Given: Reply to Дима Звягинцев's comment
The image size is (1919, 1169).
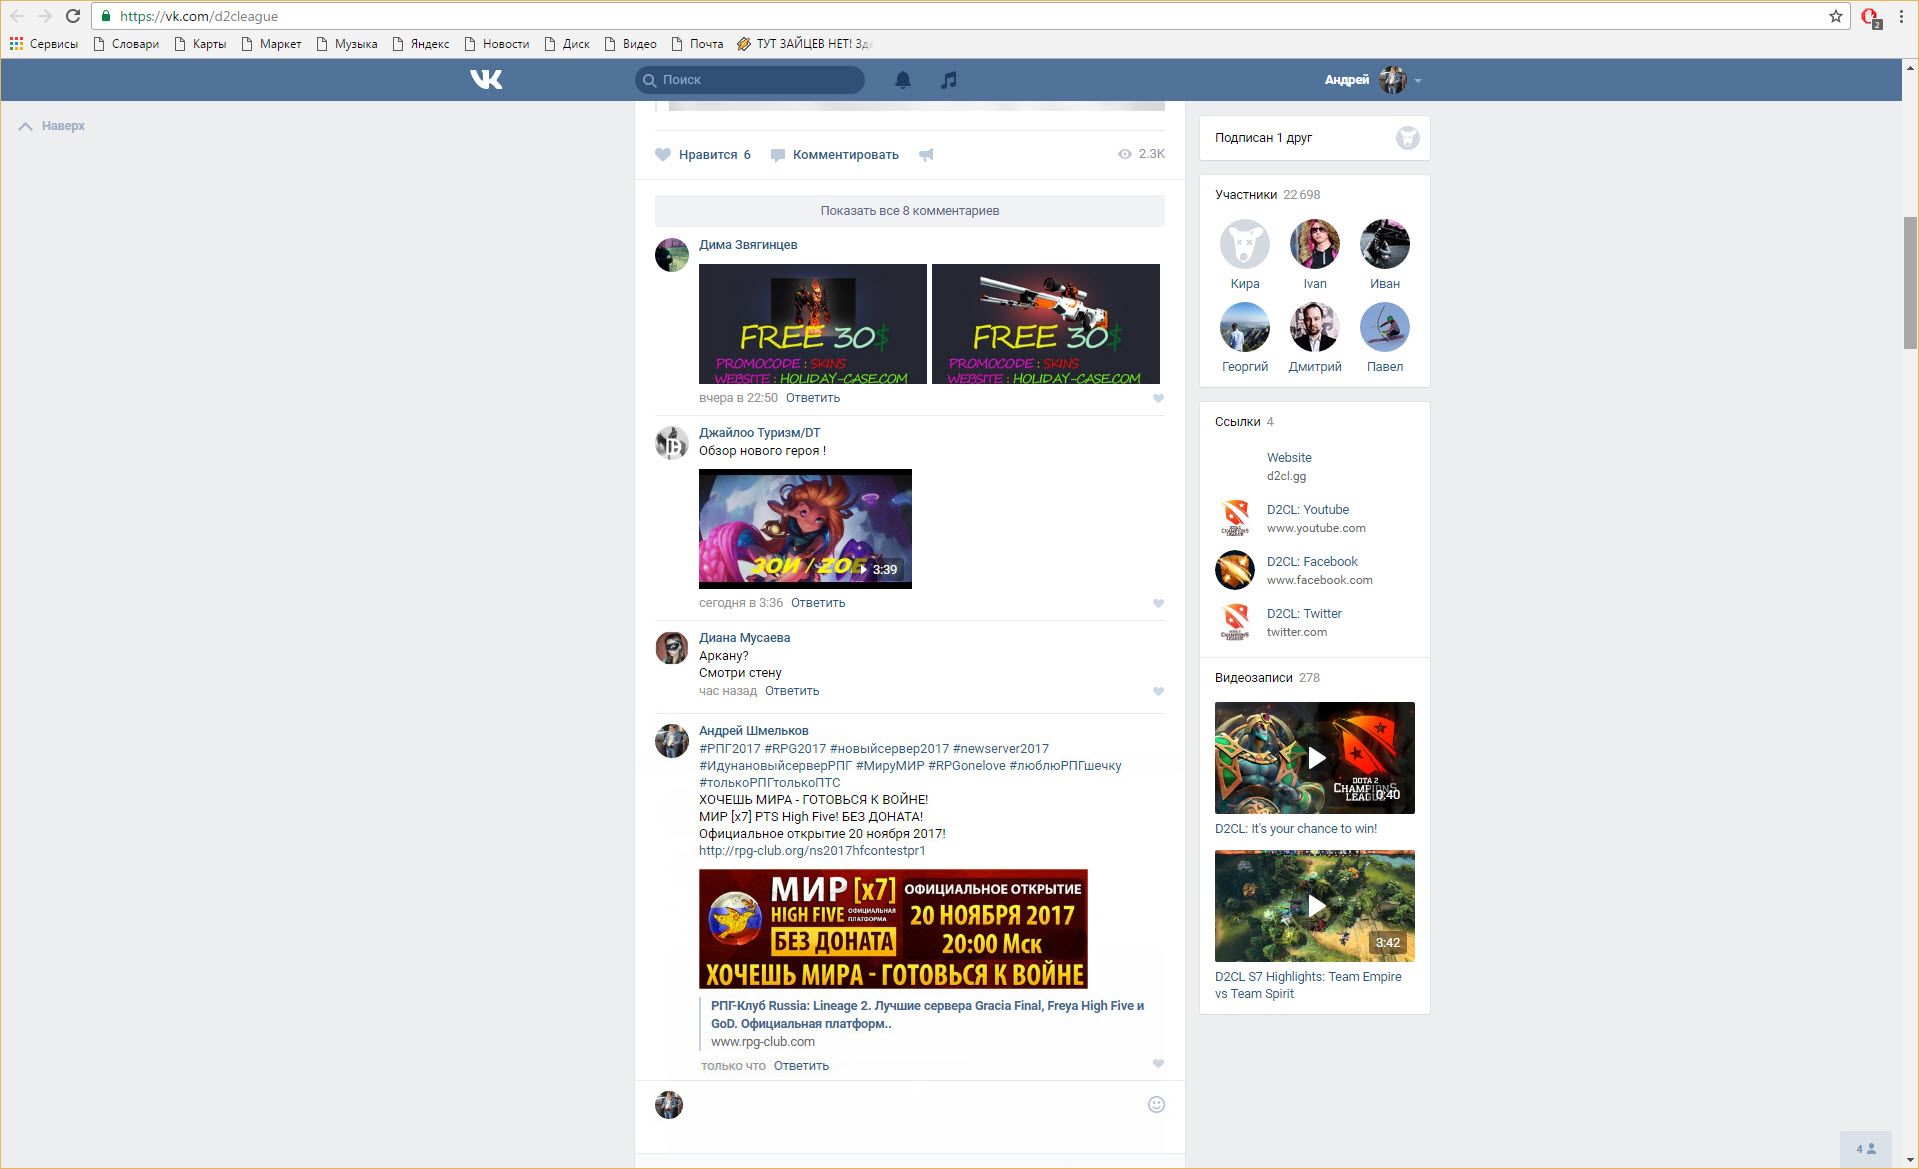Looking at the screenshot, I should click(812, 398).
